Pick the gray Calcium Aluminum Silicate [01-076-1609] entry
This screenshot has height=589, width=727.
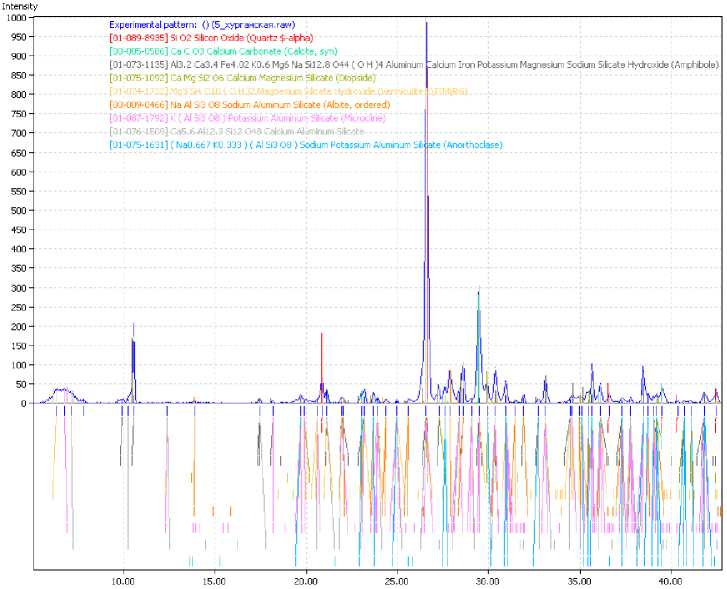pyautogui.click(x=237, y=132)
